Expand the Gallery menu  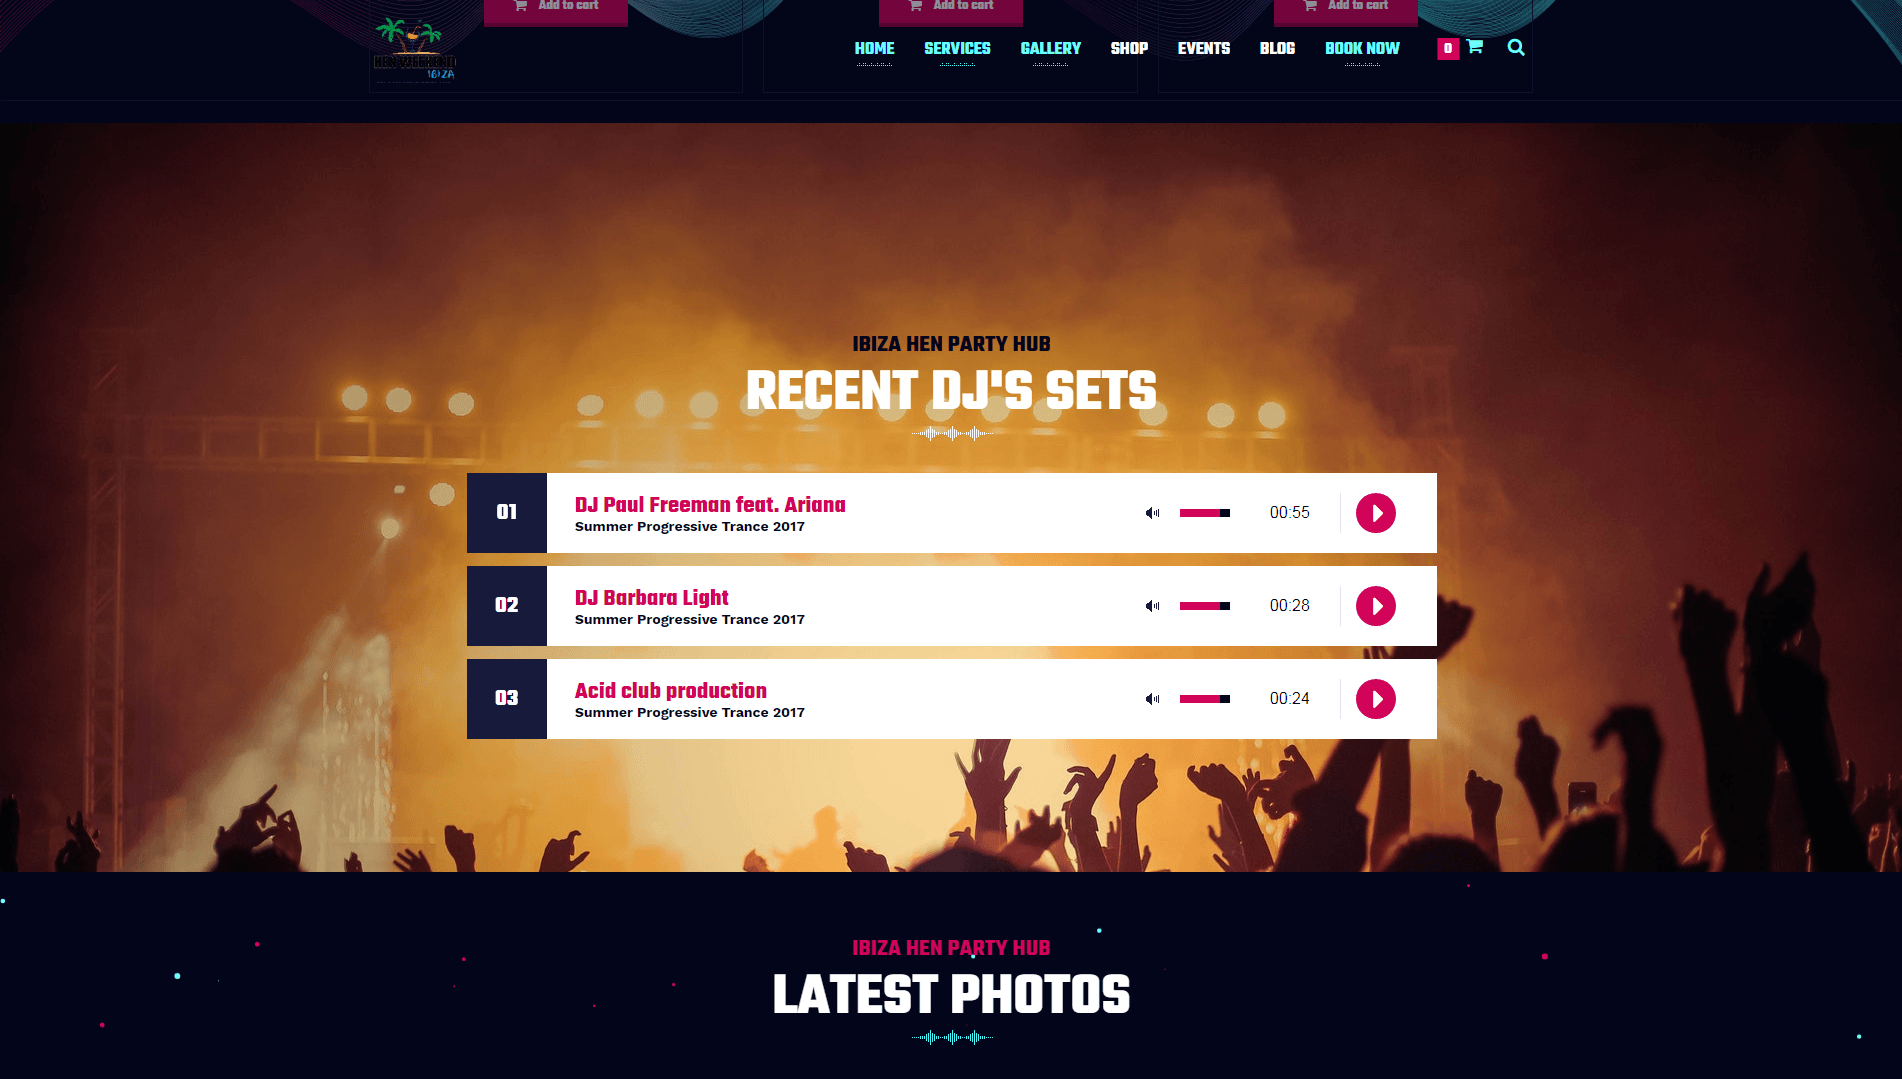1050,48
